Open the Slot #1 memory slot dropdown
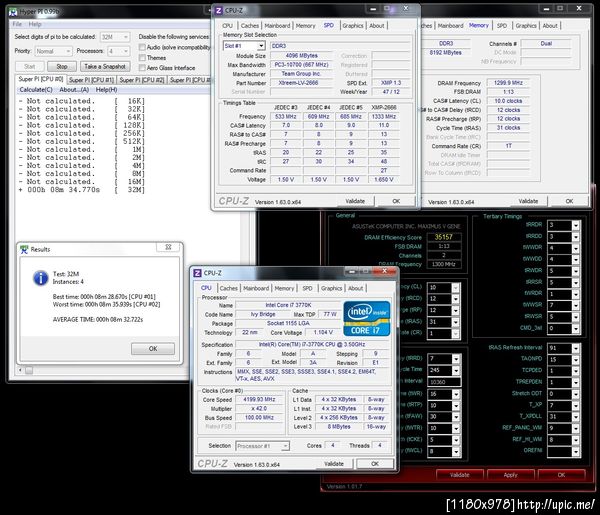This screenshot has height=515, width=600. (x=244, y=46)
